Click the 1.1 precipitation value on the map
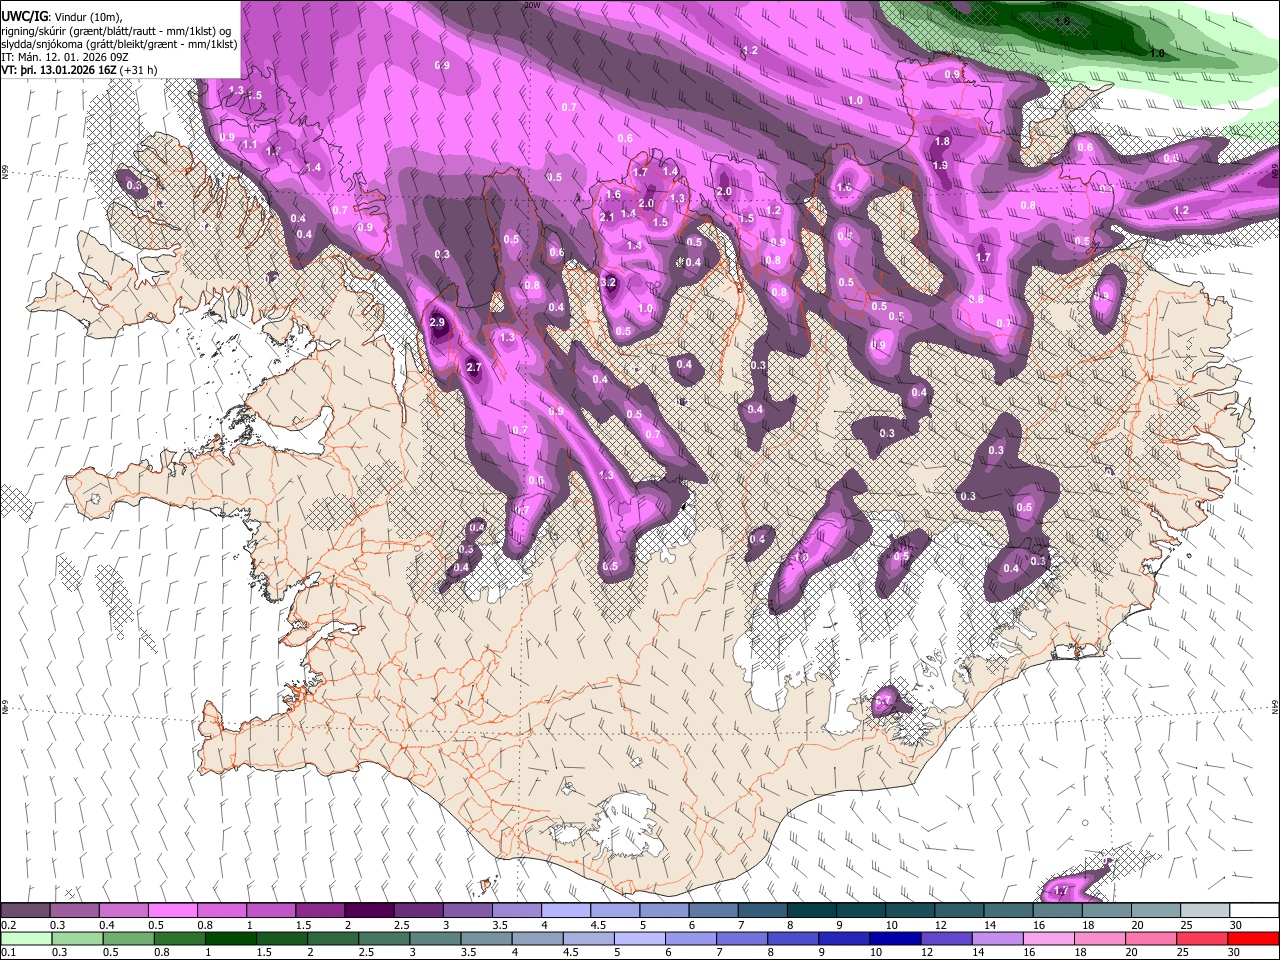The image size is (1280, 960). [250, 145]
